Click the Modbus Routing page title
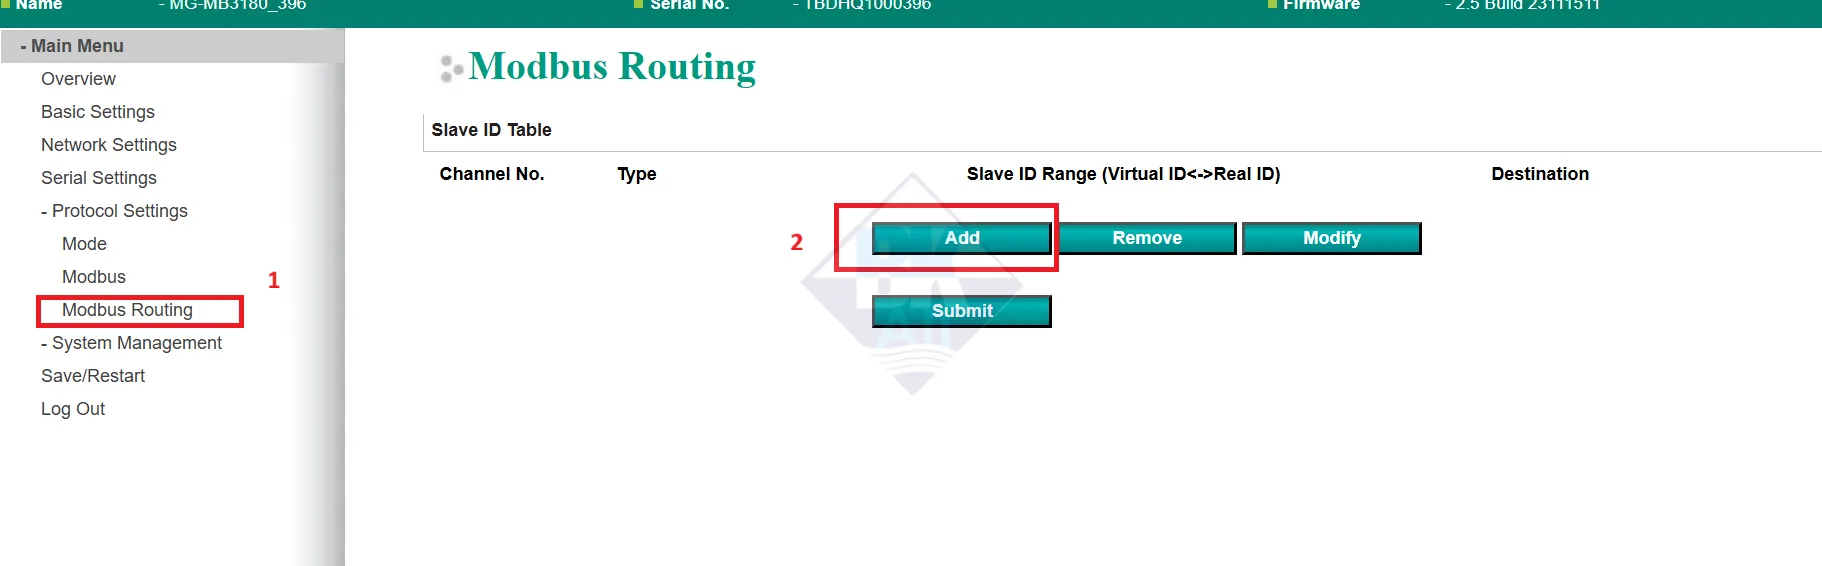The image size is (1822, 566). click(x=612, y=67)
